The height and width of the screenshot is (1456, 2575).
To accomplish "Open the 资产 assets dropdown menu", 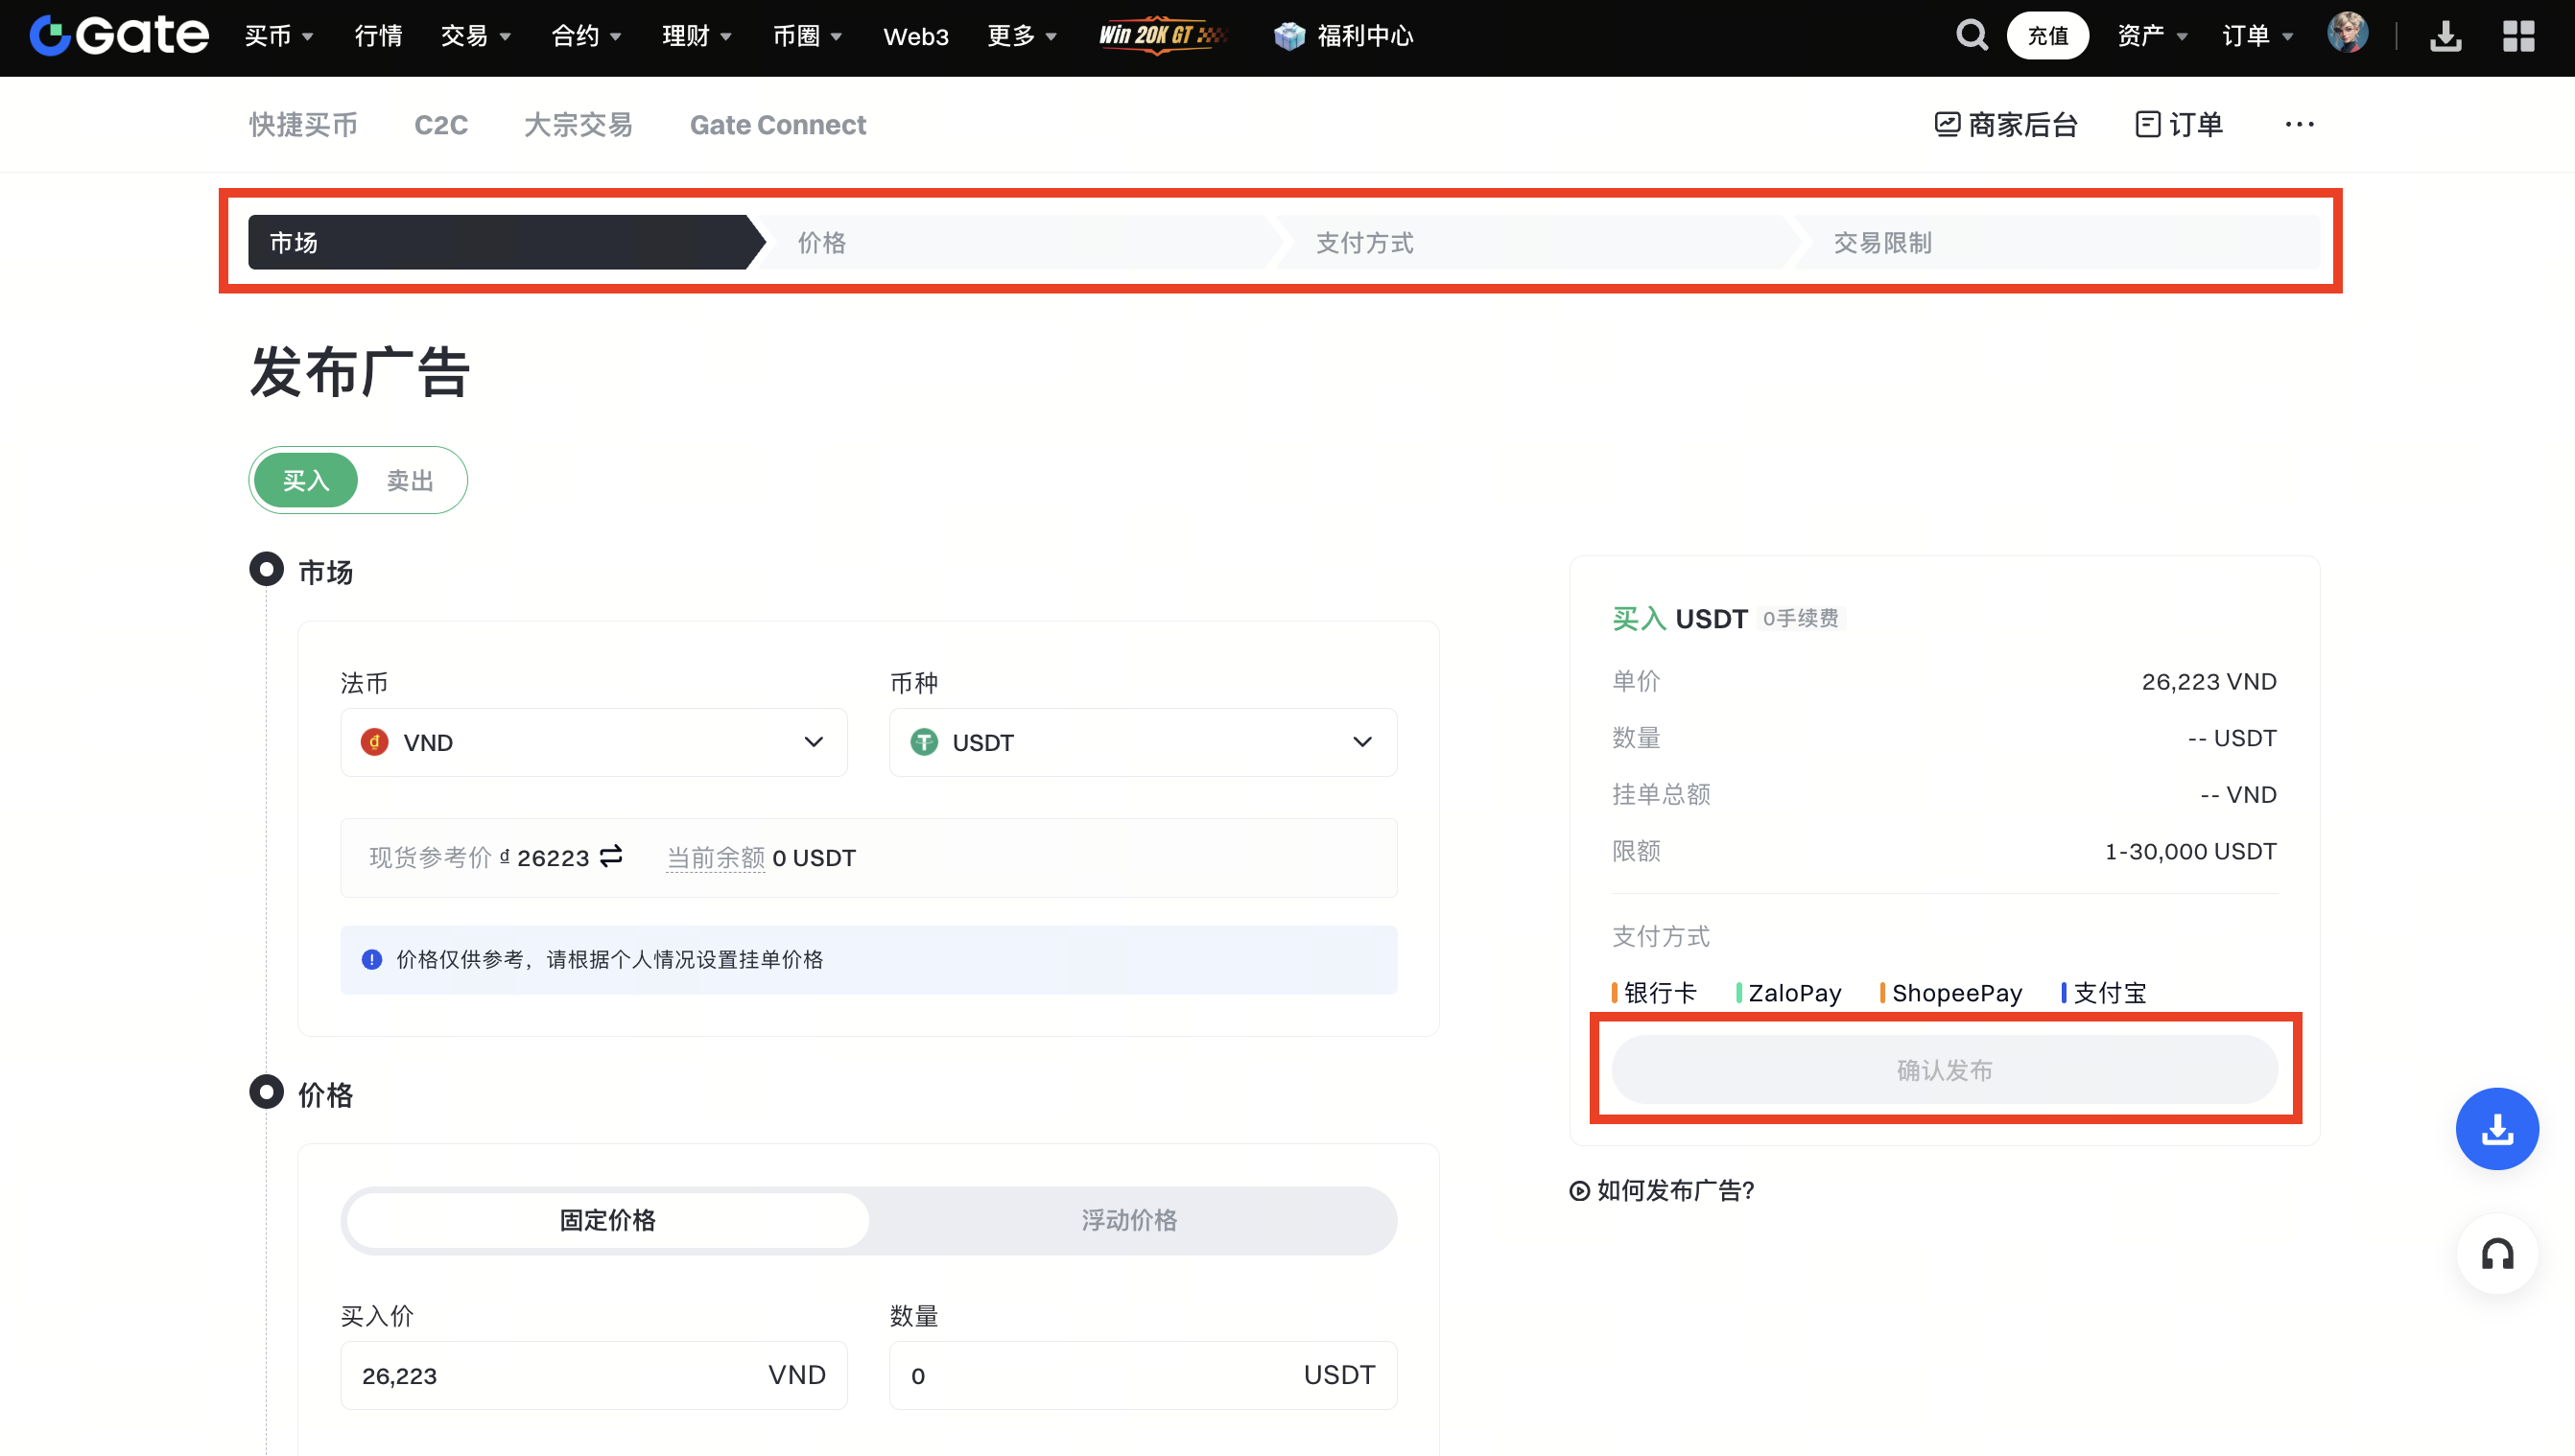I will click(x=2151, y=36).
